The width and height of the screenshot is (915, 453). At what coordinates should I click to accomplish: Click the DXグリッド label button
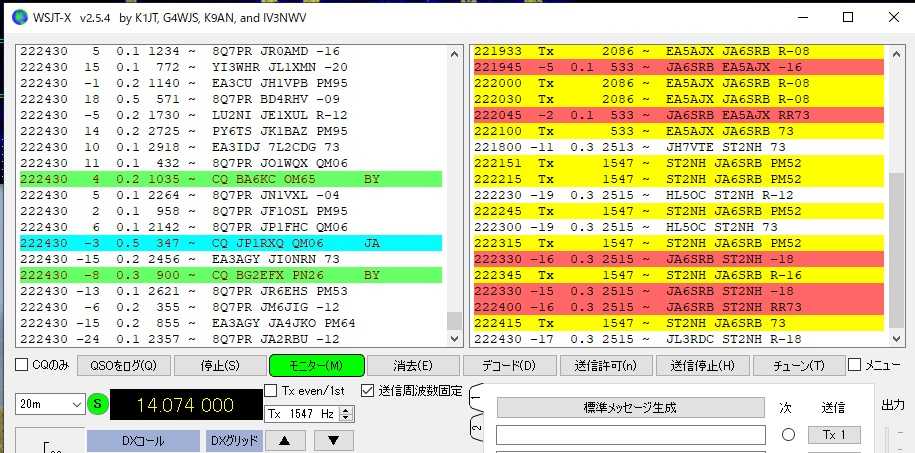(x=235, y=441)
